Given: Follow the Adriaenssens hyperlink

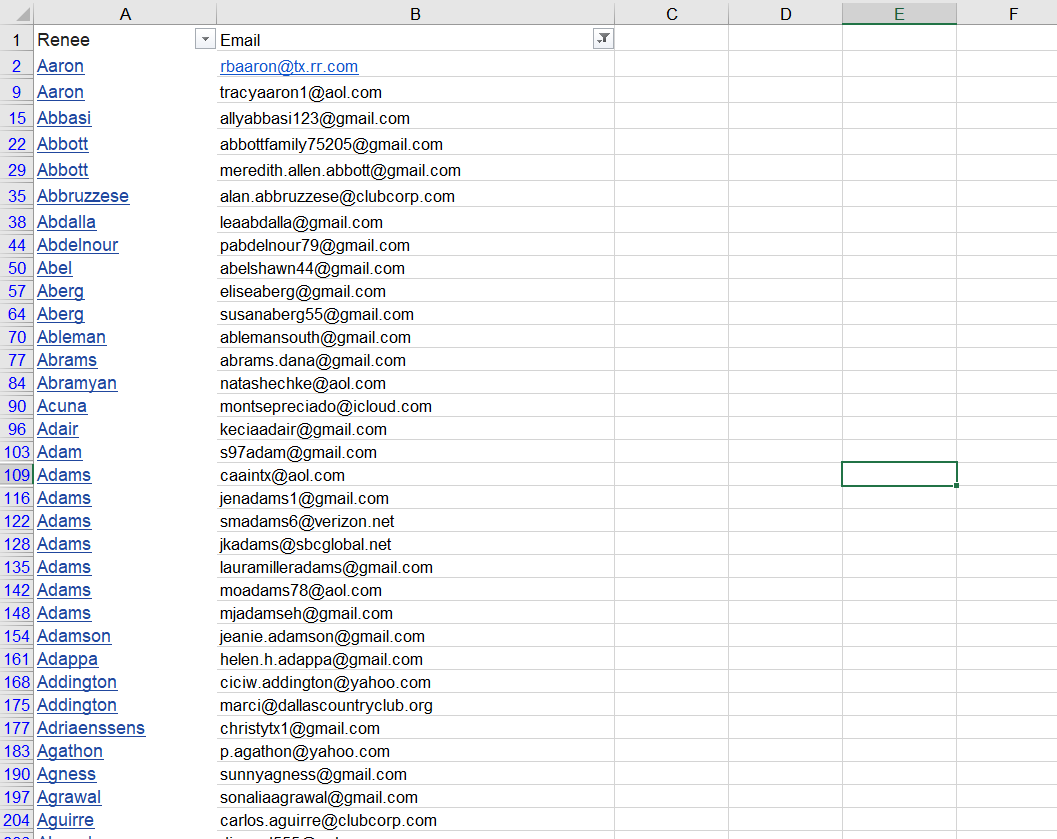Looking at the screenshot, I should click(x=91, y=728).
